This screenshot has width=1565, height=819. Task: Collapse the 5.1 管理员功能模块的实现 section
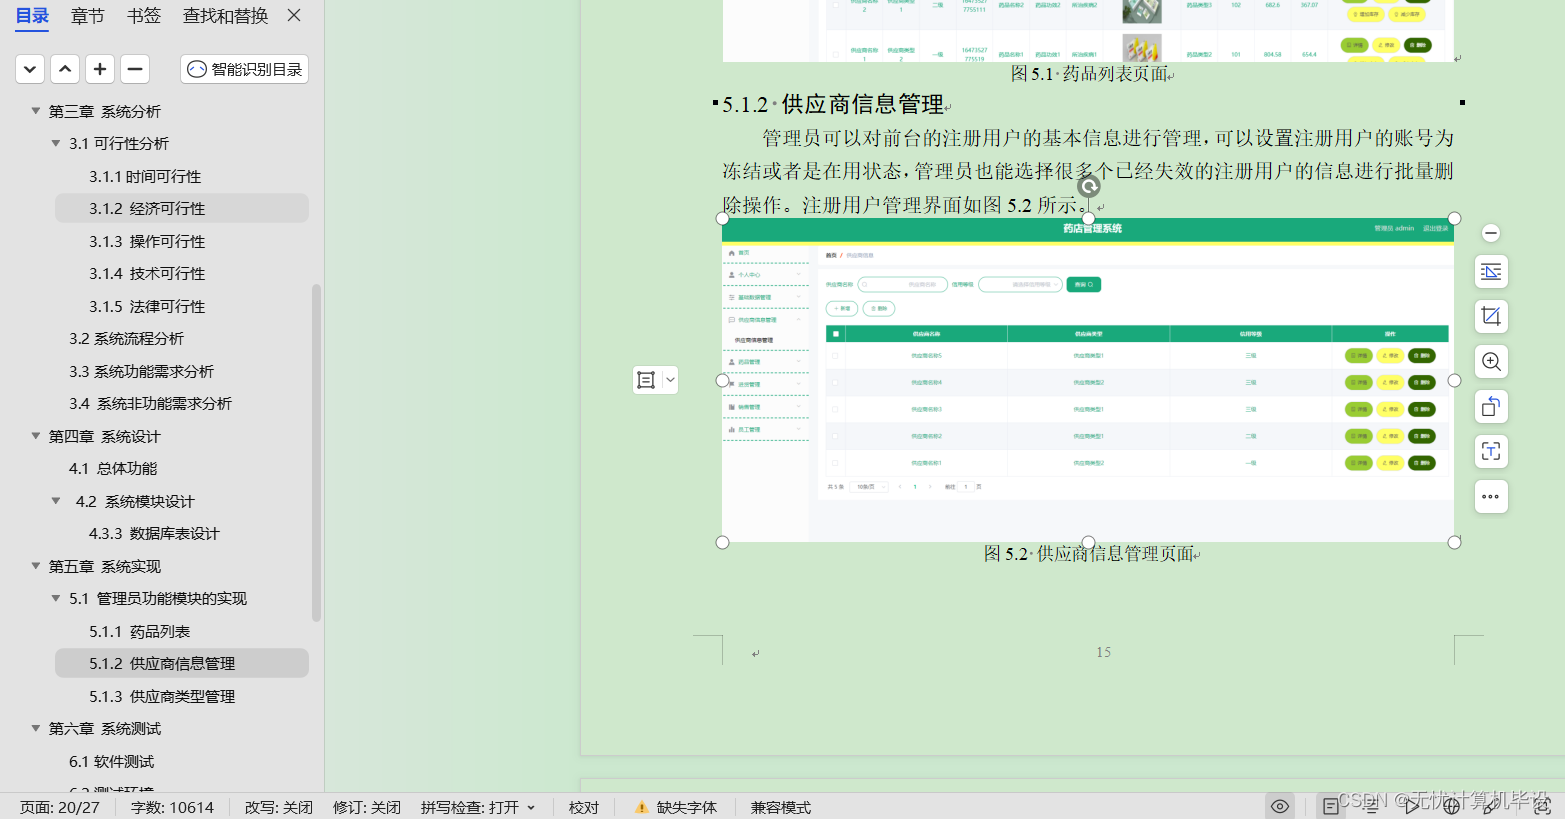click(x=57, y=598)
